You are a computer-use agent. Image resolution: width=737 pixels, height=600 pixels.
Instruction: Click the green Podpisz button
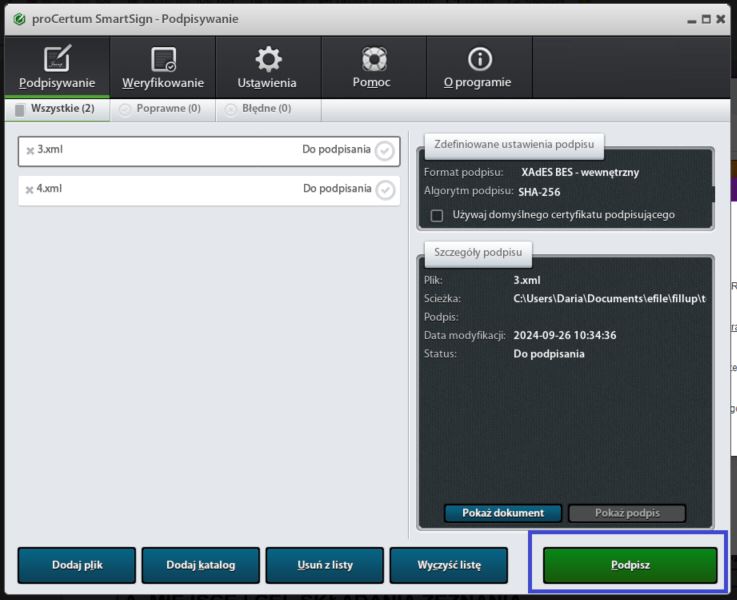coord(630,565)
